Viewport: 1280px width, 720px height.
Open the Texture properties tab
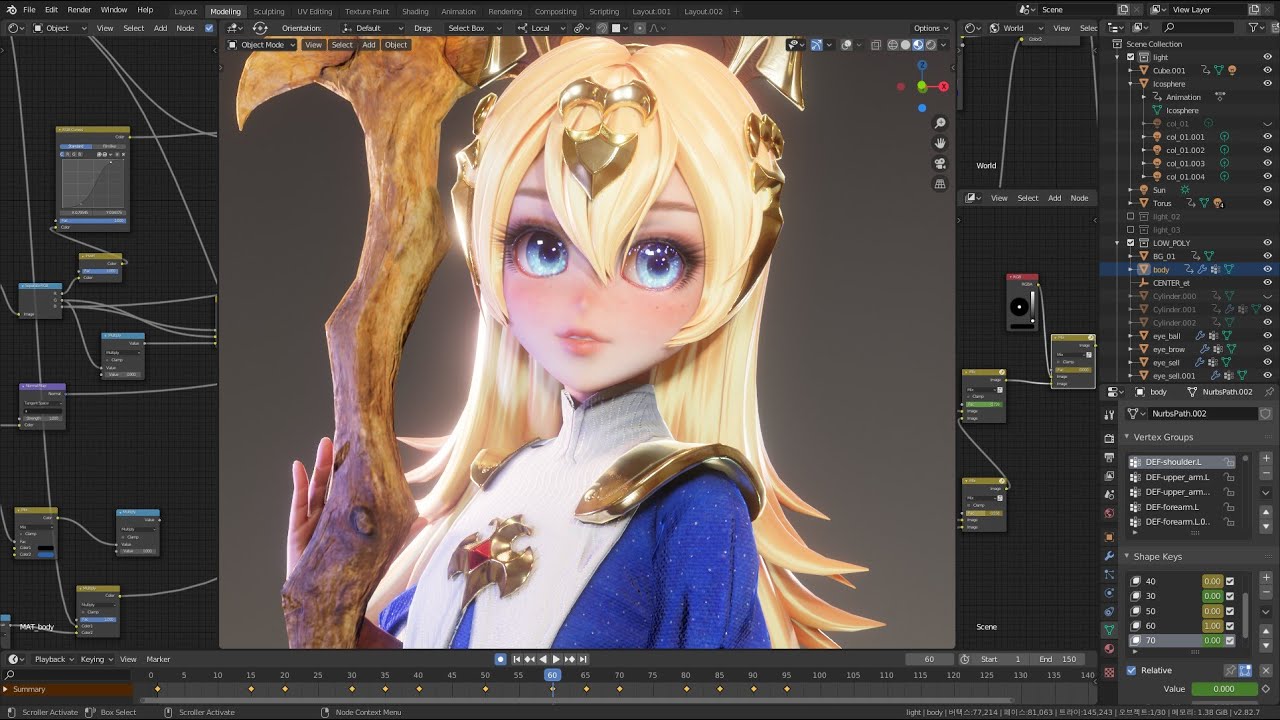(x=1109, y=670)
